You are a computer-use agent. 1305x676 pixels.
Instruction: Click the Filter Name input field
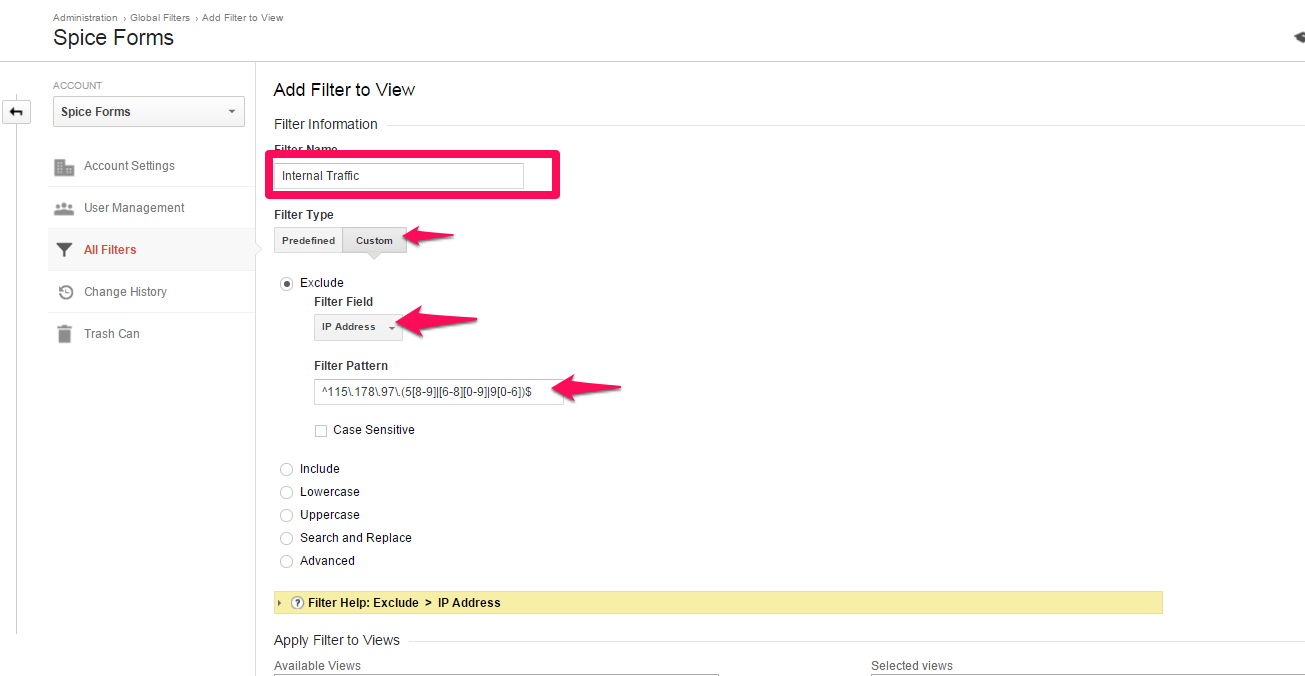pyautogui.click(x=398, y=176)
